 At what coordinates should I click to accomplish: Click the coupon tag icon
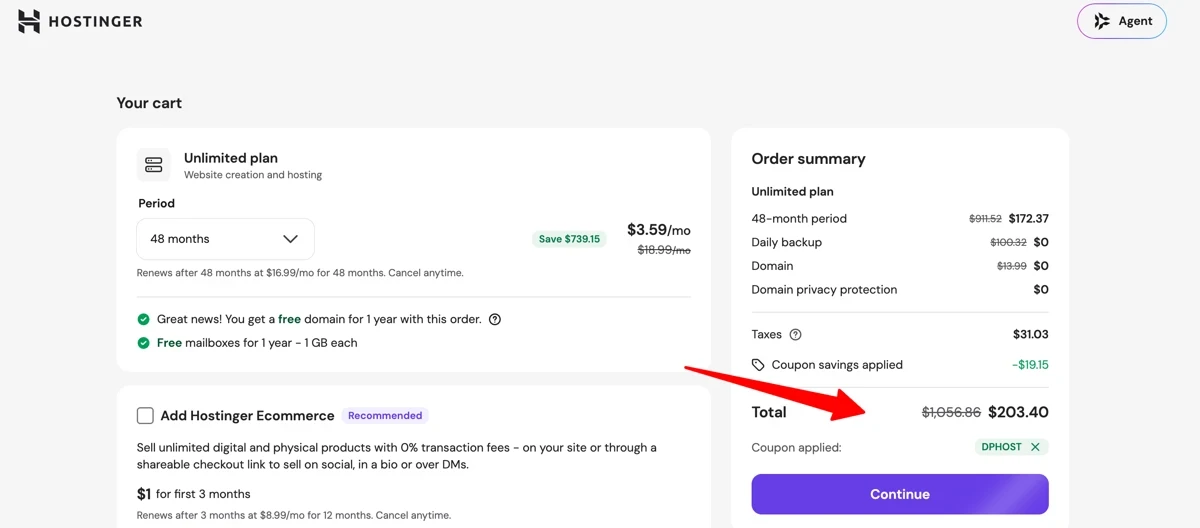click(x=758, y=365)
